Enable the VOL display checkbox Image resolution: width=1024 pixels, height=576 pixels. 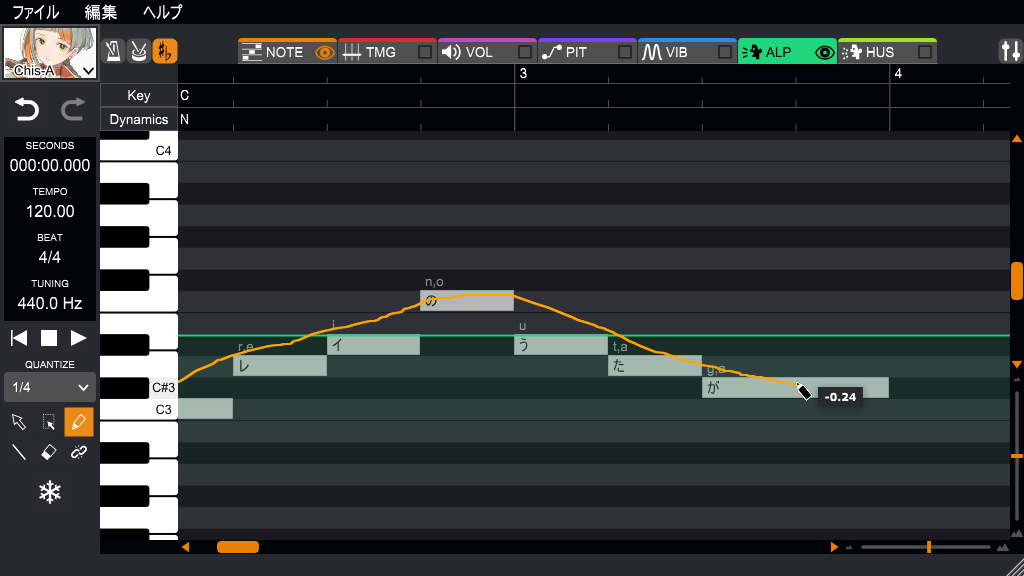524,52
